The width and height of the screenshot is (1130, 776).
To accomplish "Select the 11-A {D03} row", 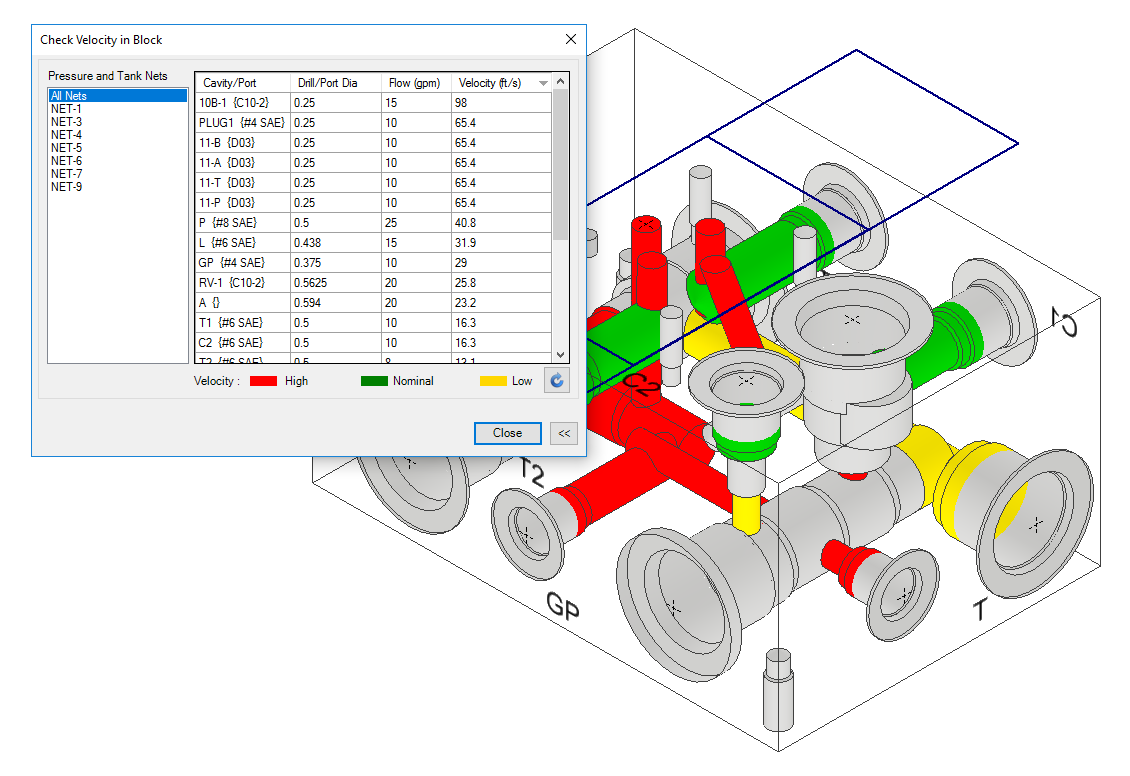I will tap(374, 163).
